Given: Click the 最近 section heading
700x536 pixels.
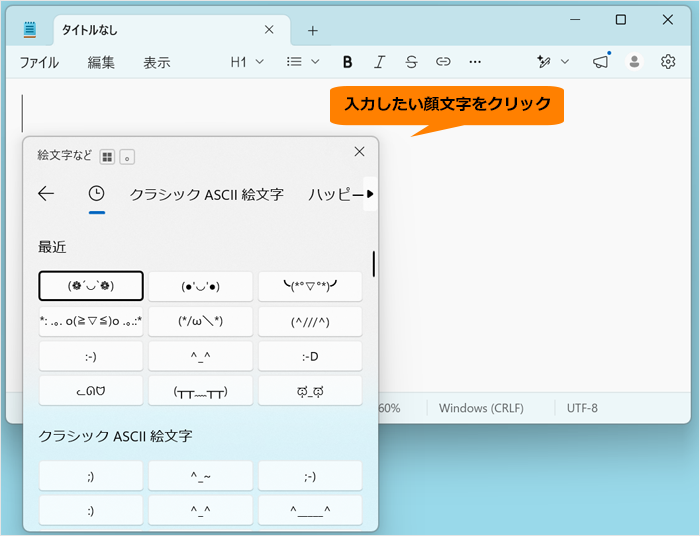Looking at the screenshot, I should pyautogui.click(x=52, y=247).
